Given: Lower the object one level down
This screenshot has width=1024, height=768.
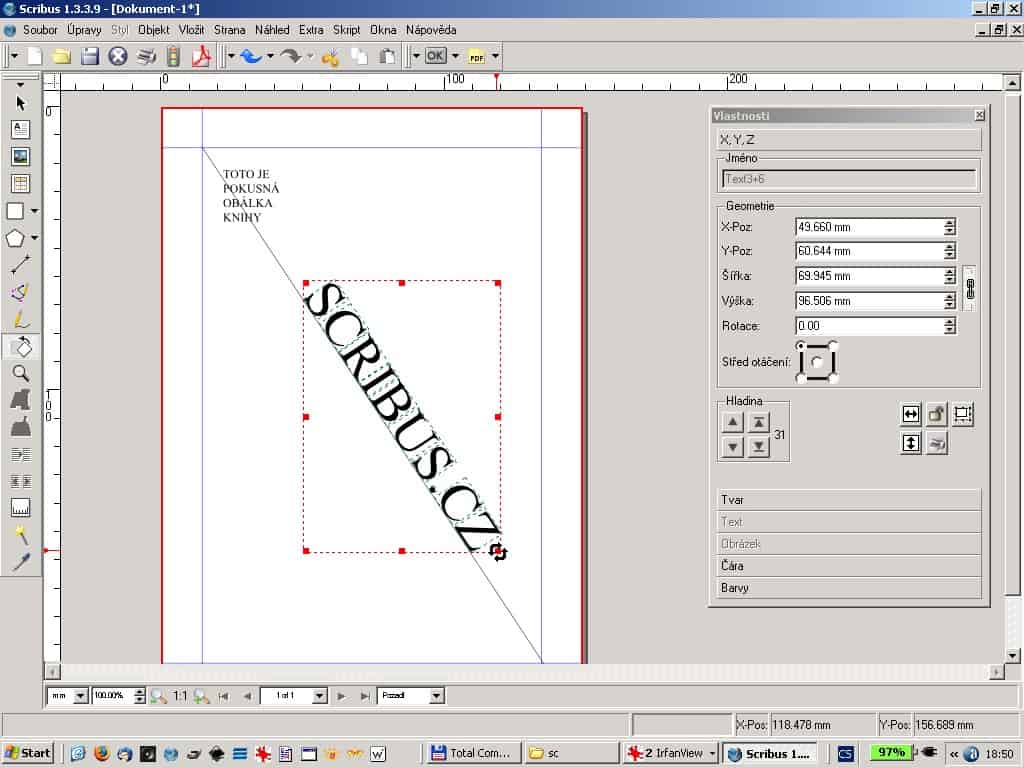Looking at the screenshot, I should 733,447.
